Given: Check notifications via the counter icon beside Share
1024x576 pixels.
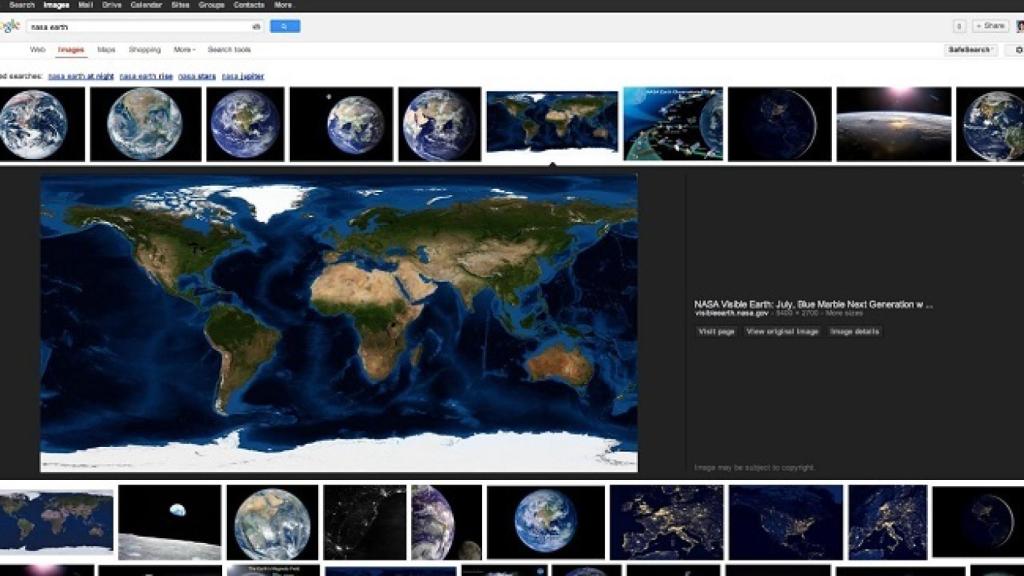Looking at the screenshot, I should point(959,25).
